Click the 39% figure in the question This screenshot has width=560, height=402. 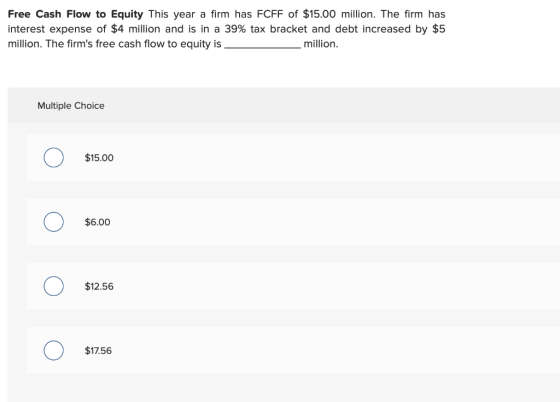[235, 29]
